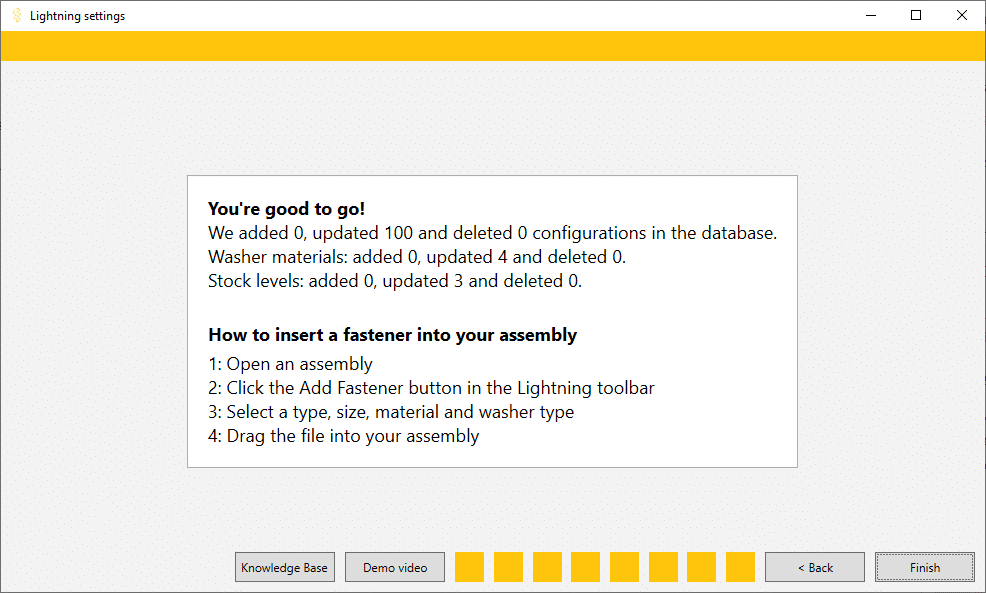Click the fifth yellow progress square
The width and height of the screenshot is (986, 593).
click(x=624, y=567)
